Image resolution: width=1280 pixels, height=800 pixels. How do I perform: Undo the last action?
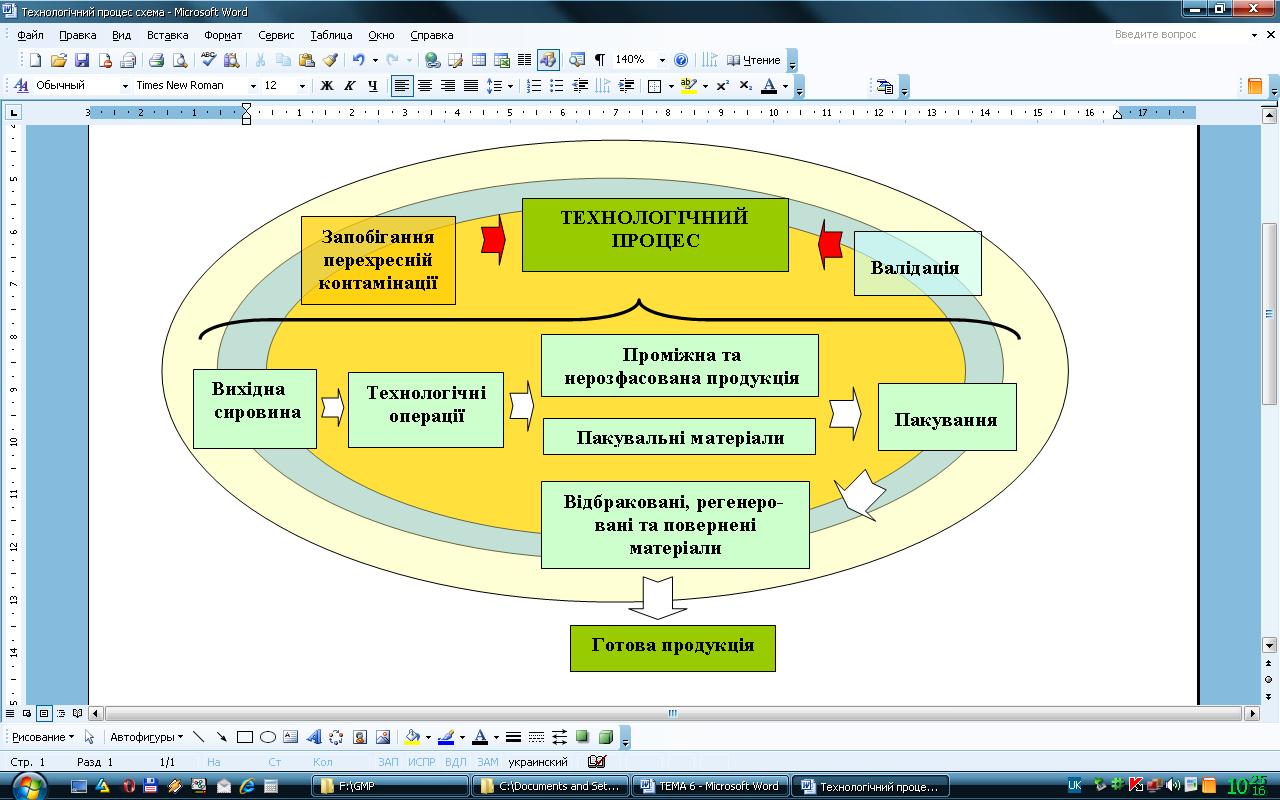pyautogui.click(x=358, y=60)
